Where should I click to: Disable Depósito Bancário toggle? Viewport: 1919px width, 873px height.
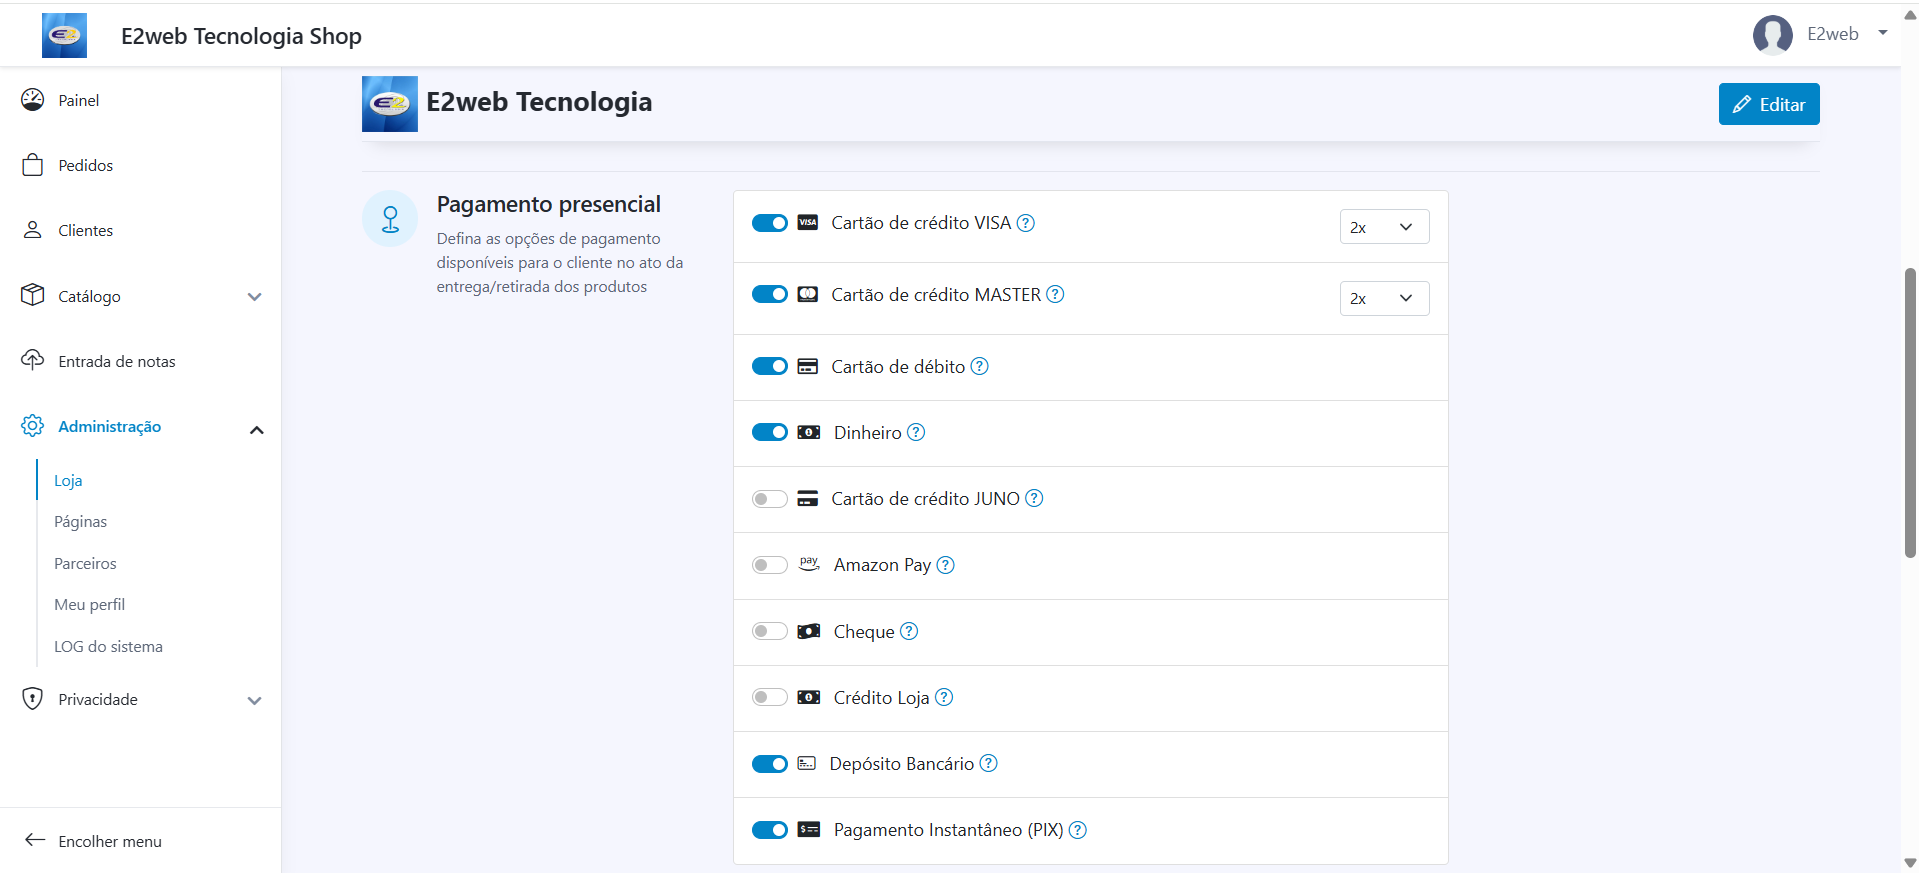coord(770,764)
